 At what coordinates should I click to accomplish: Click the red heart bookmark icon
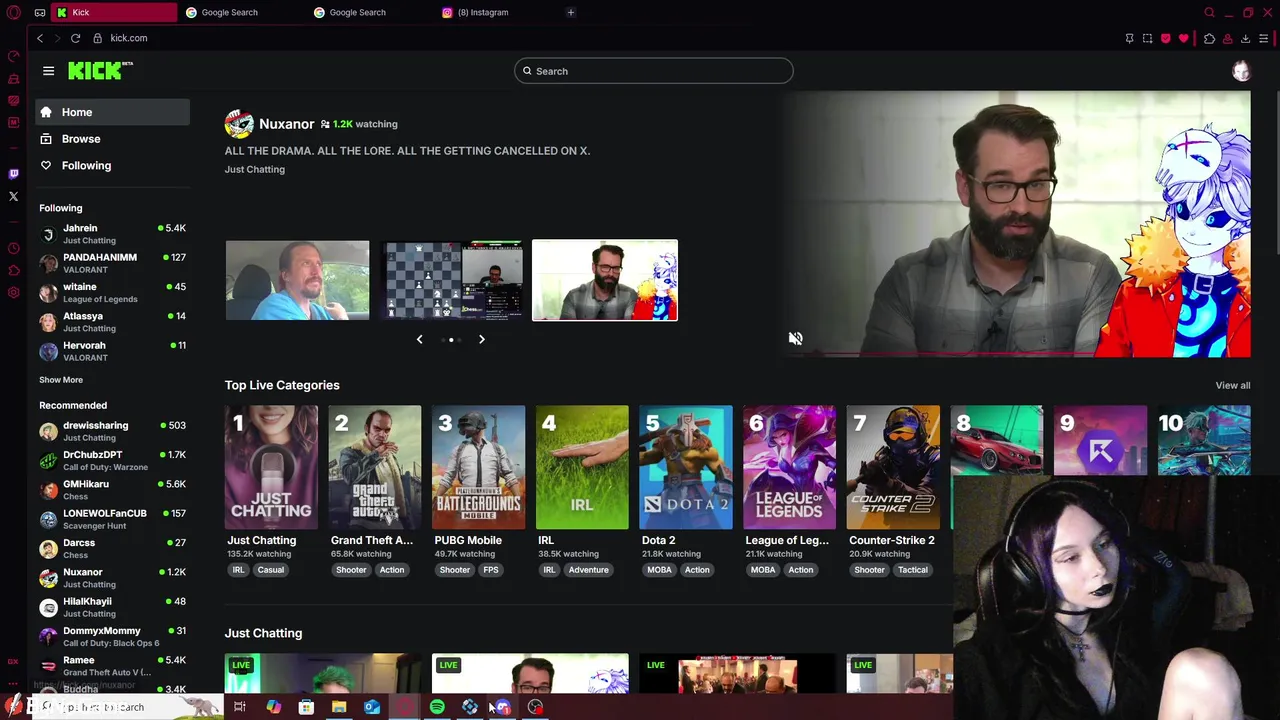pos(1183,38)
